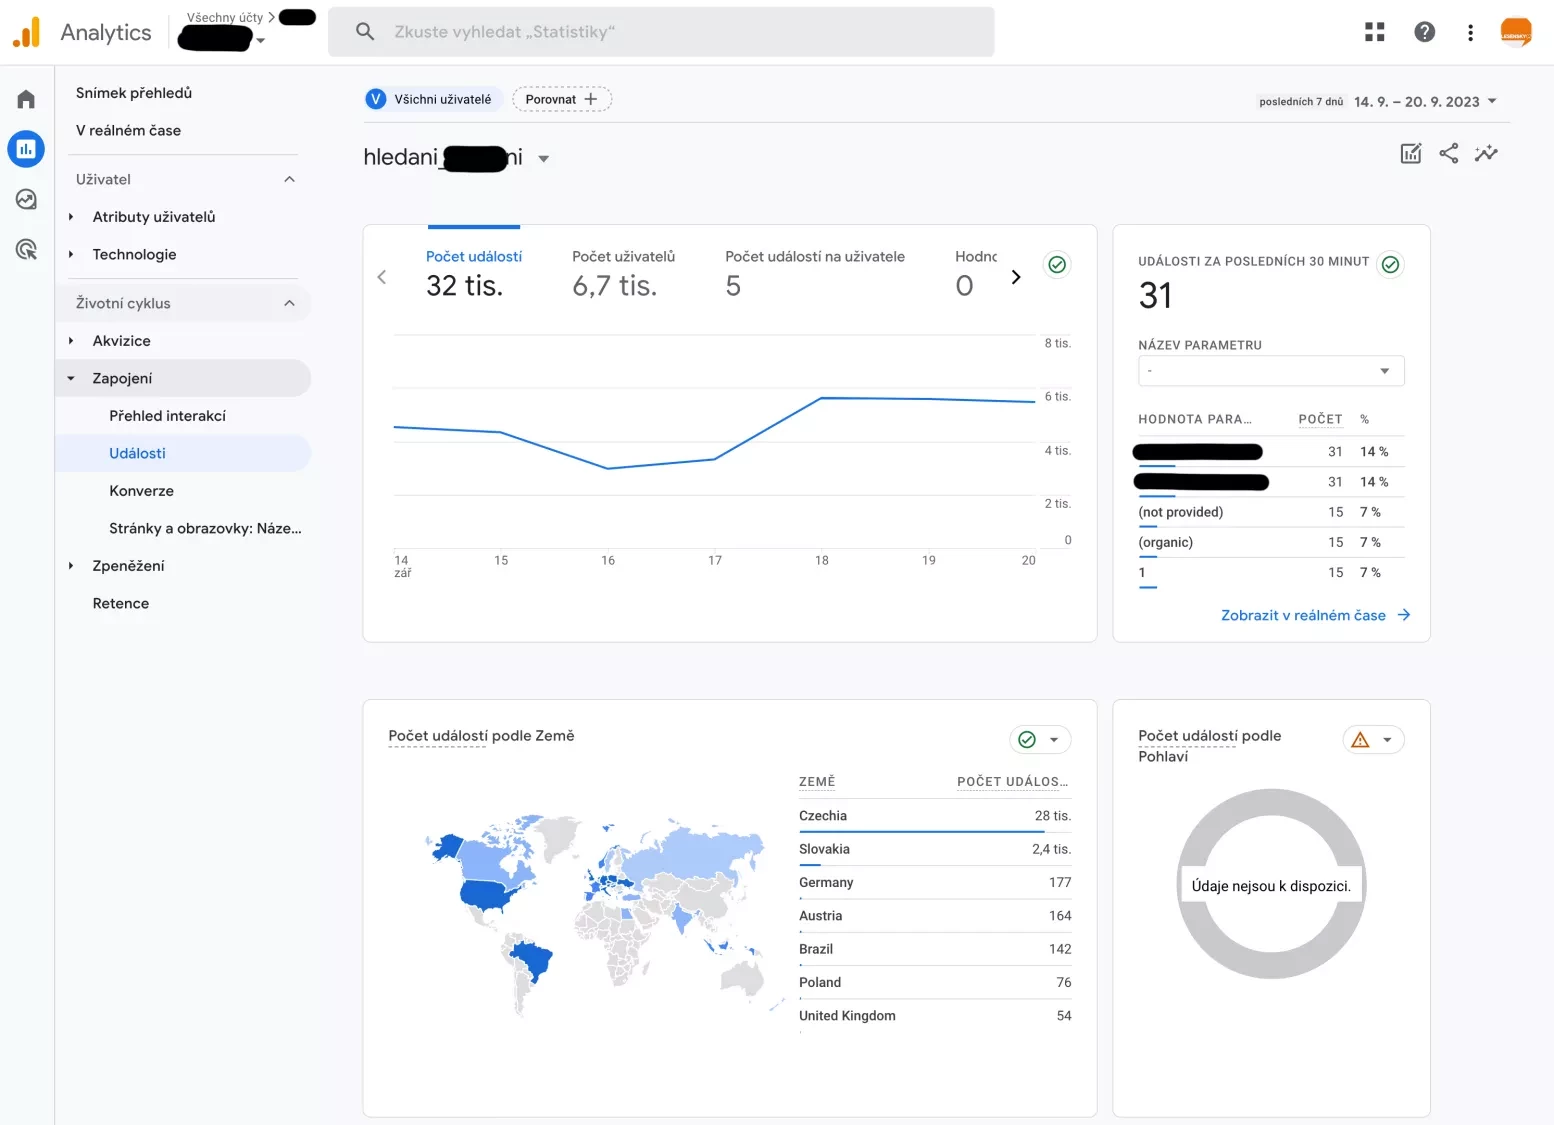
Task: Select Počet událostí na uživatele tab
Action: tap(815, 273)
